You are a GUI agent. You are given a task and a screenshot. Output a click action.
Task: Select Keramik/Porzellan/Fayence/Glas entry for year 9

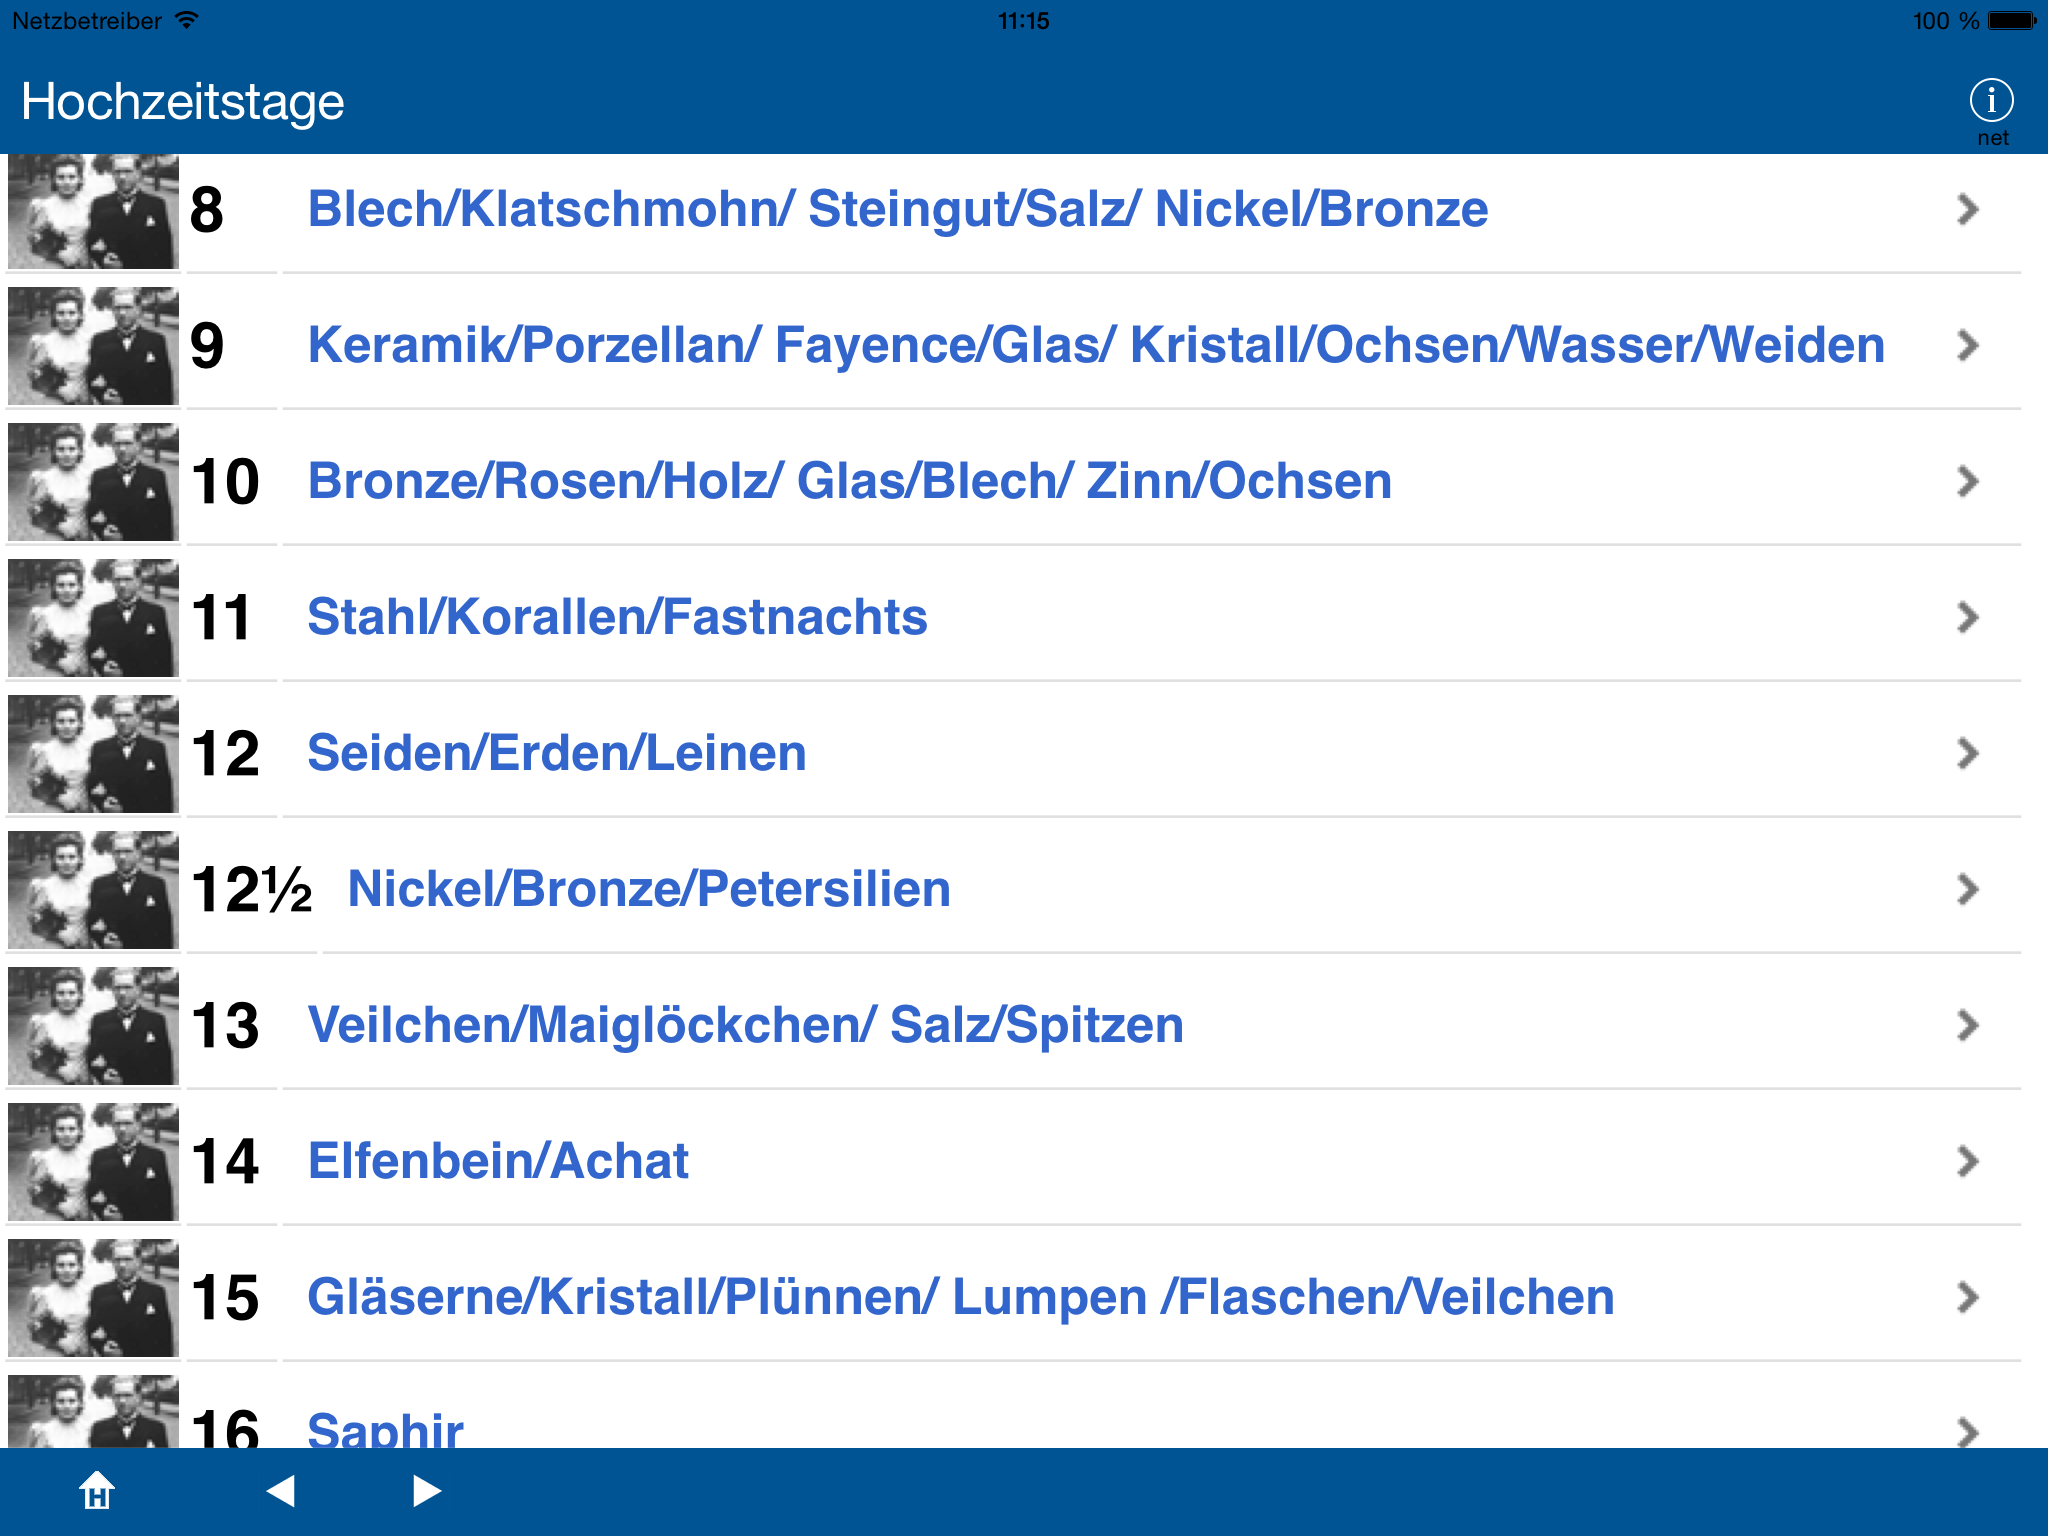[x=1095, y=345]
